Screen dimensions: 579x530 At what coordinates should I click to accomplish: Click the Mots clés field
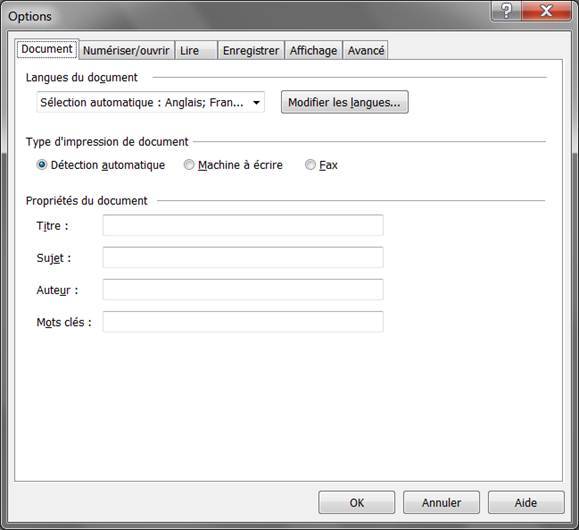pos(243,322)
